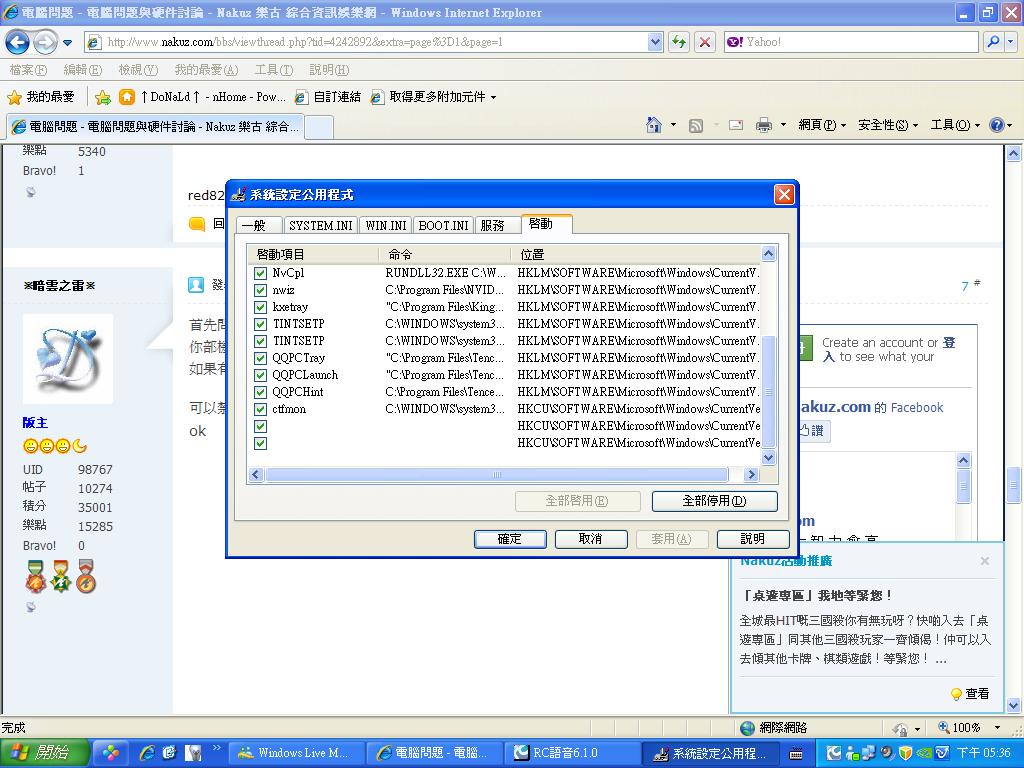
Task: Click the RSS feeds icon
Action: point(696,125)
